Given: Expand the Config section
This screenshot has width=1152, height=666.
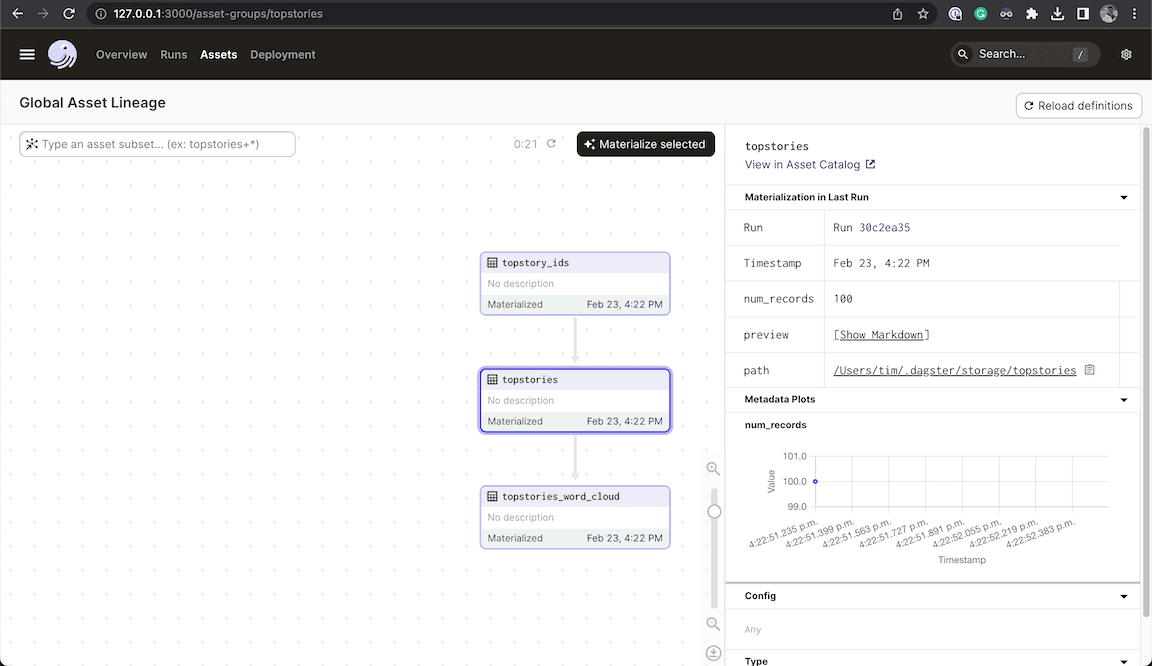Looking at the screenshot, I should click(1123, 595).
